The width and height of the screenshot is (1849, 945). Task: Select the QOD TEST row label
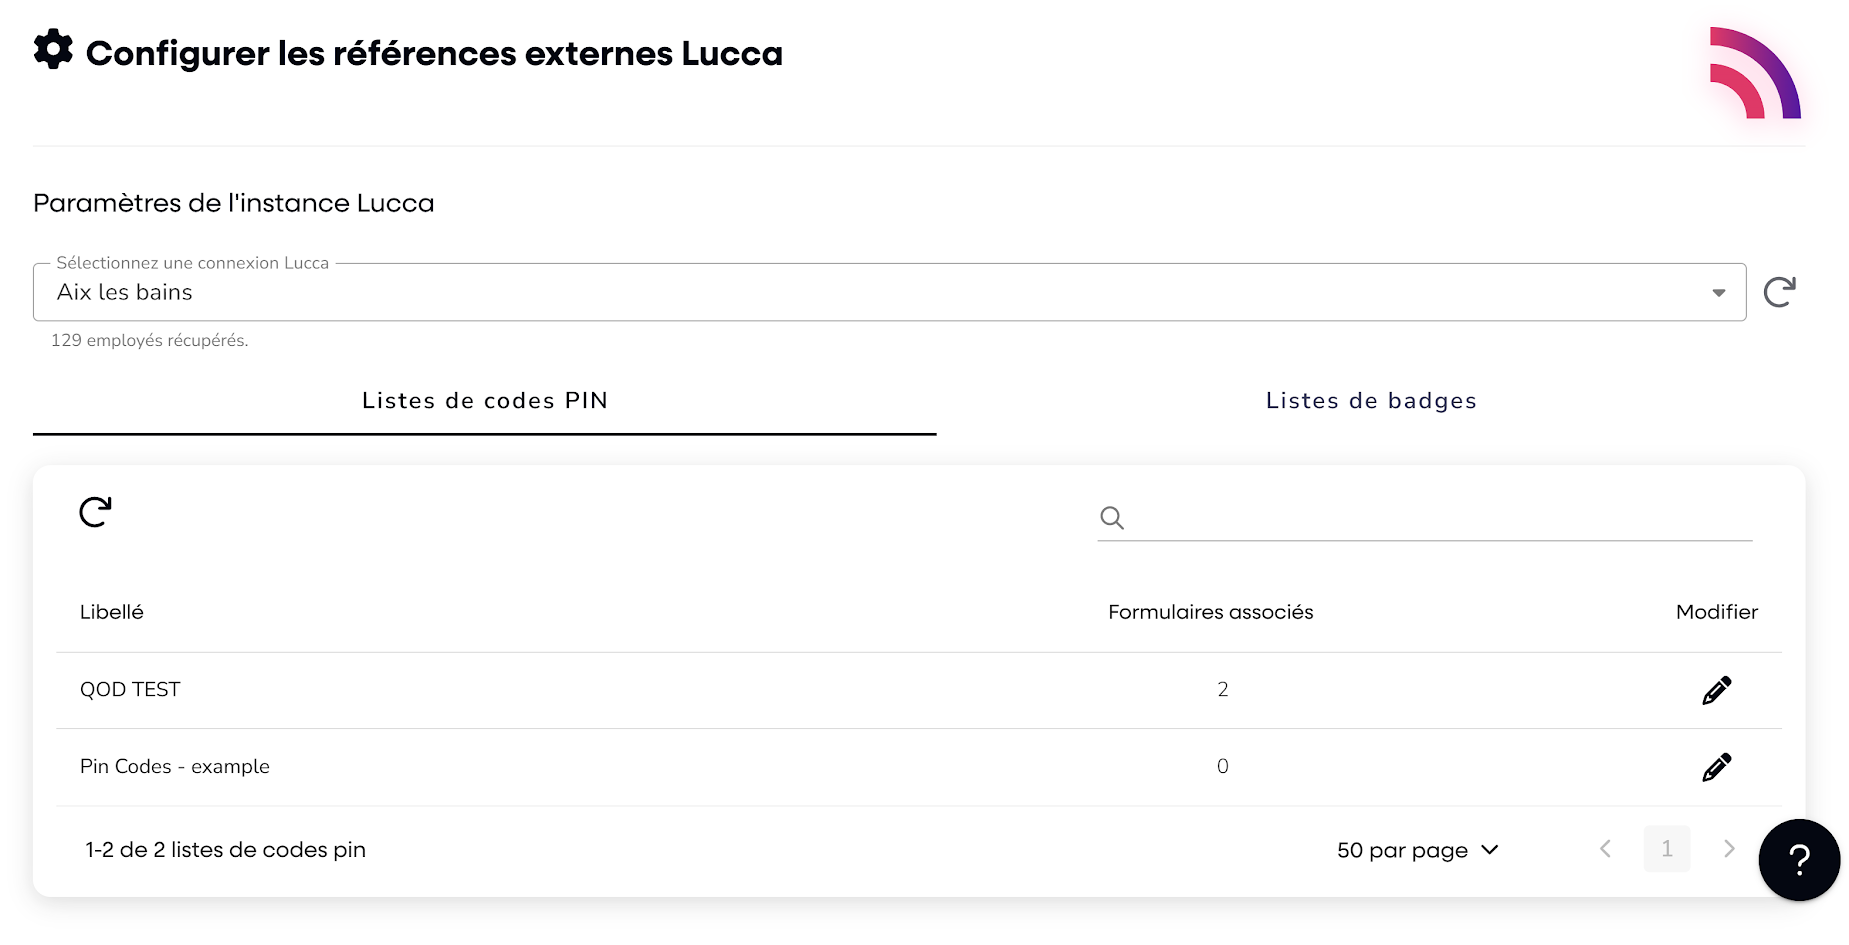(130, 690)
